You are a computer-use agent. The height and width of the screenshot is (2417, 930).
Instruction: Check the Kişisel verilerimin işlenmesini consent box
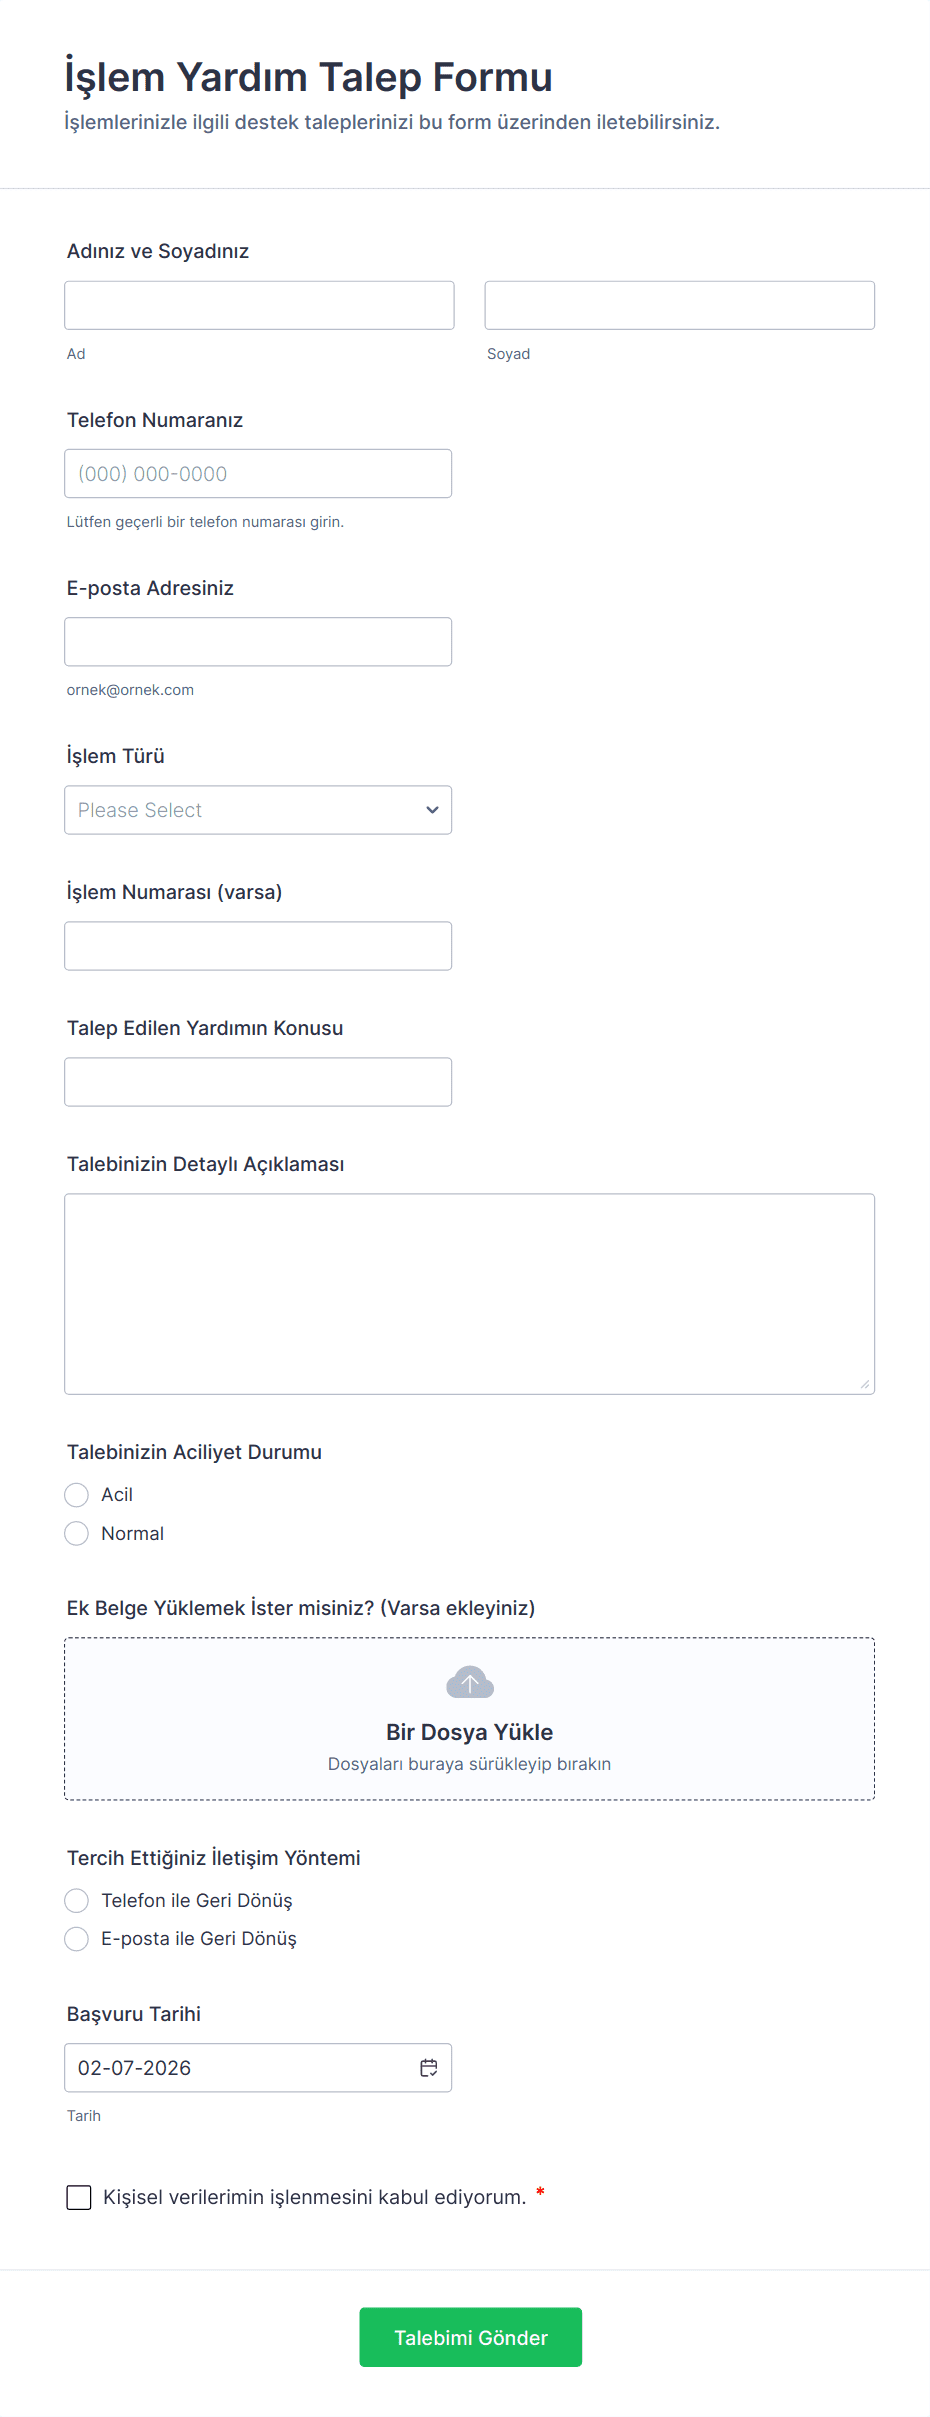coord(79,2197)
